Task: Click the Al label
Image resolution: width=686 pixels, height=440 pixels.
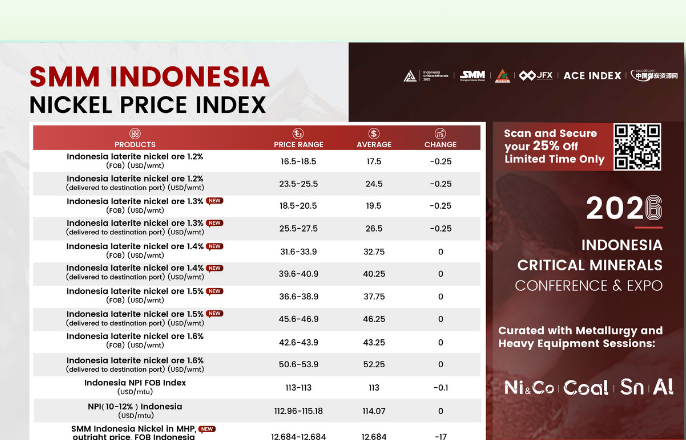Action: pyautogui.click(x=663, y=387)
